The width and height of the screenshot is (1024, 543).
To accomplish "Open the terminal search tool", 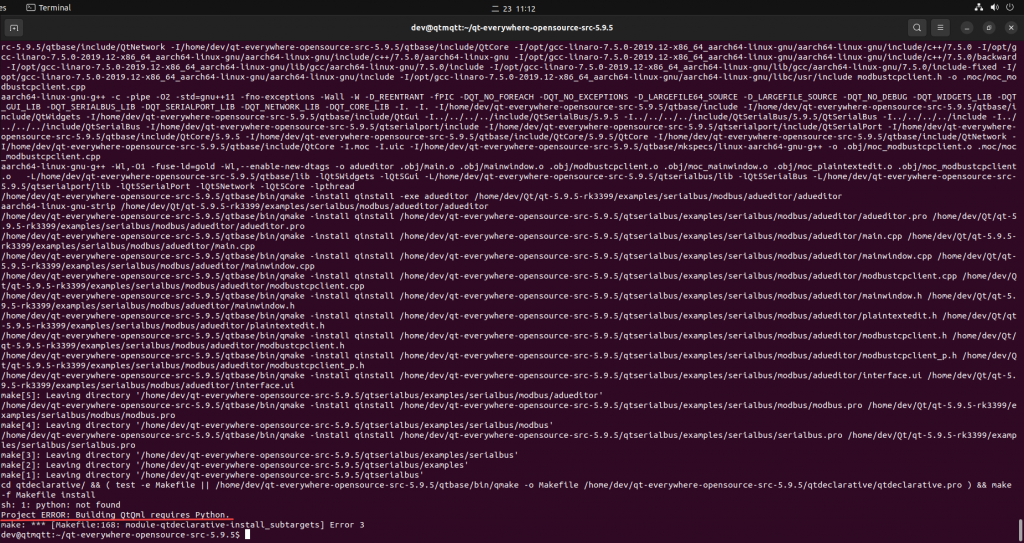I will click(917, 28).
